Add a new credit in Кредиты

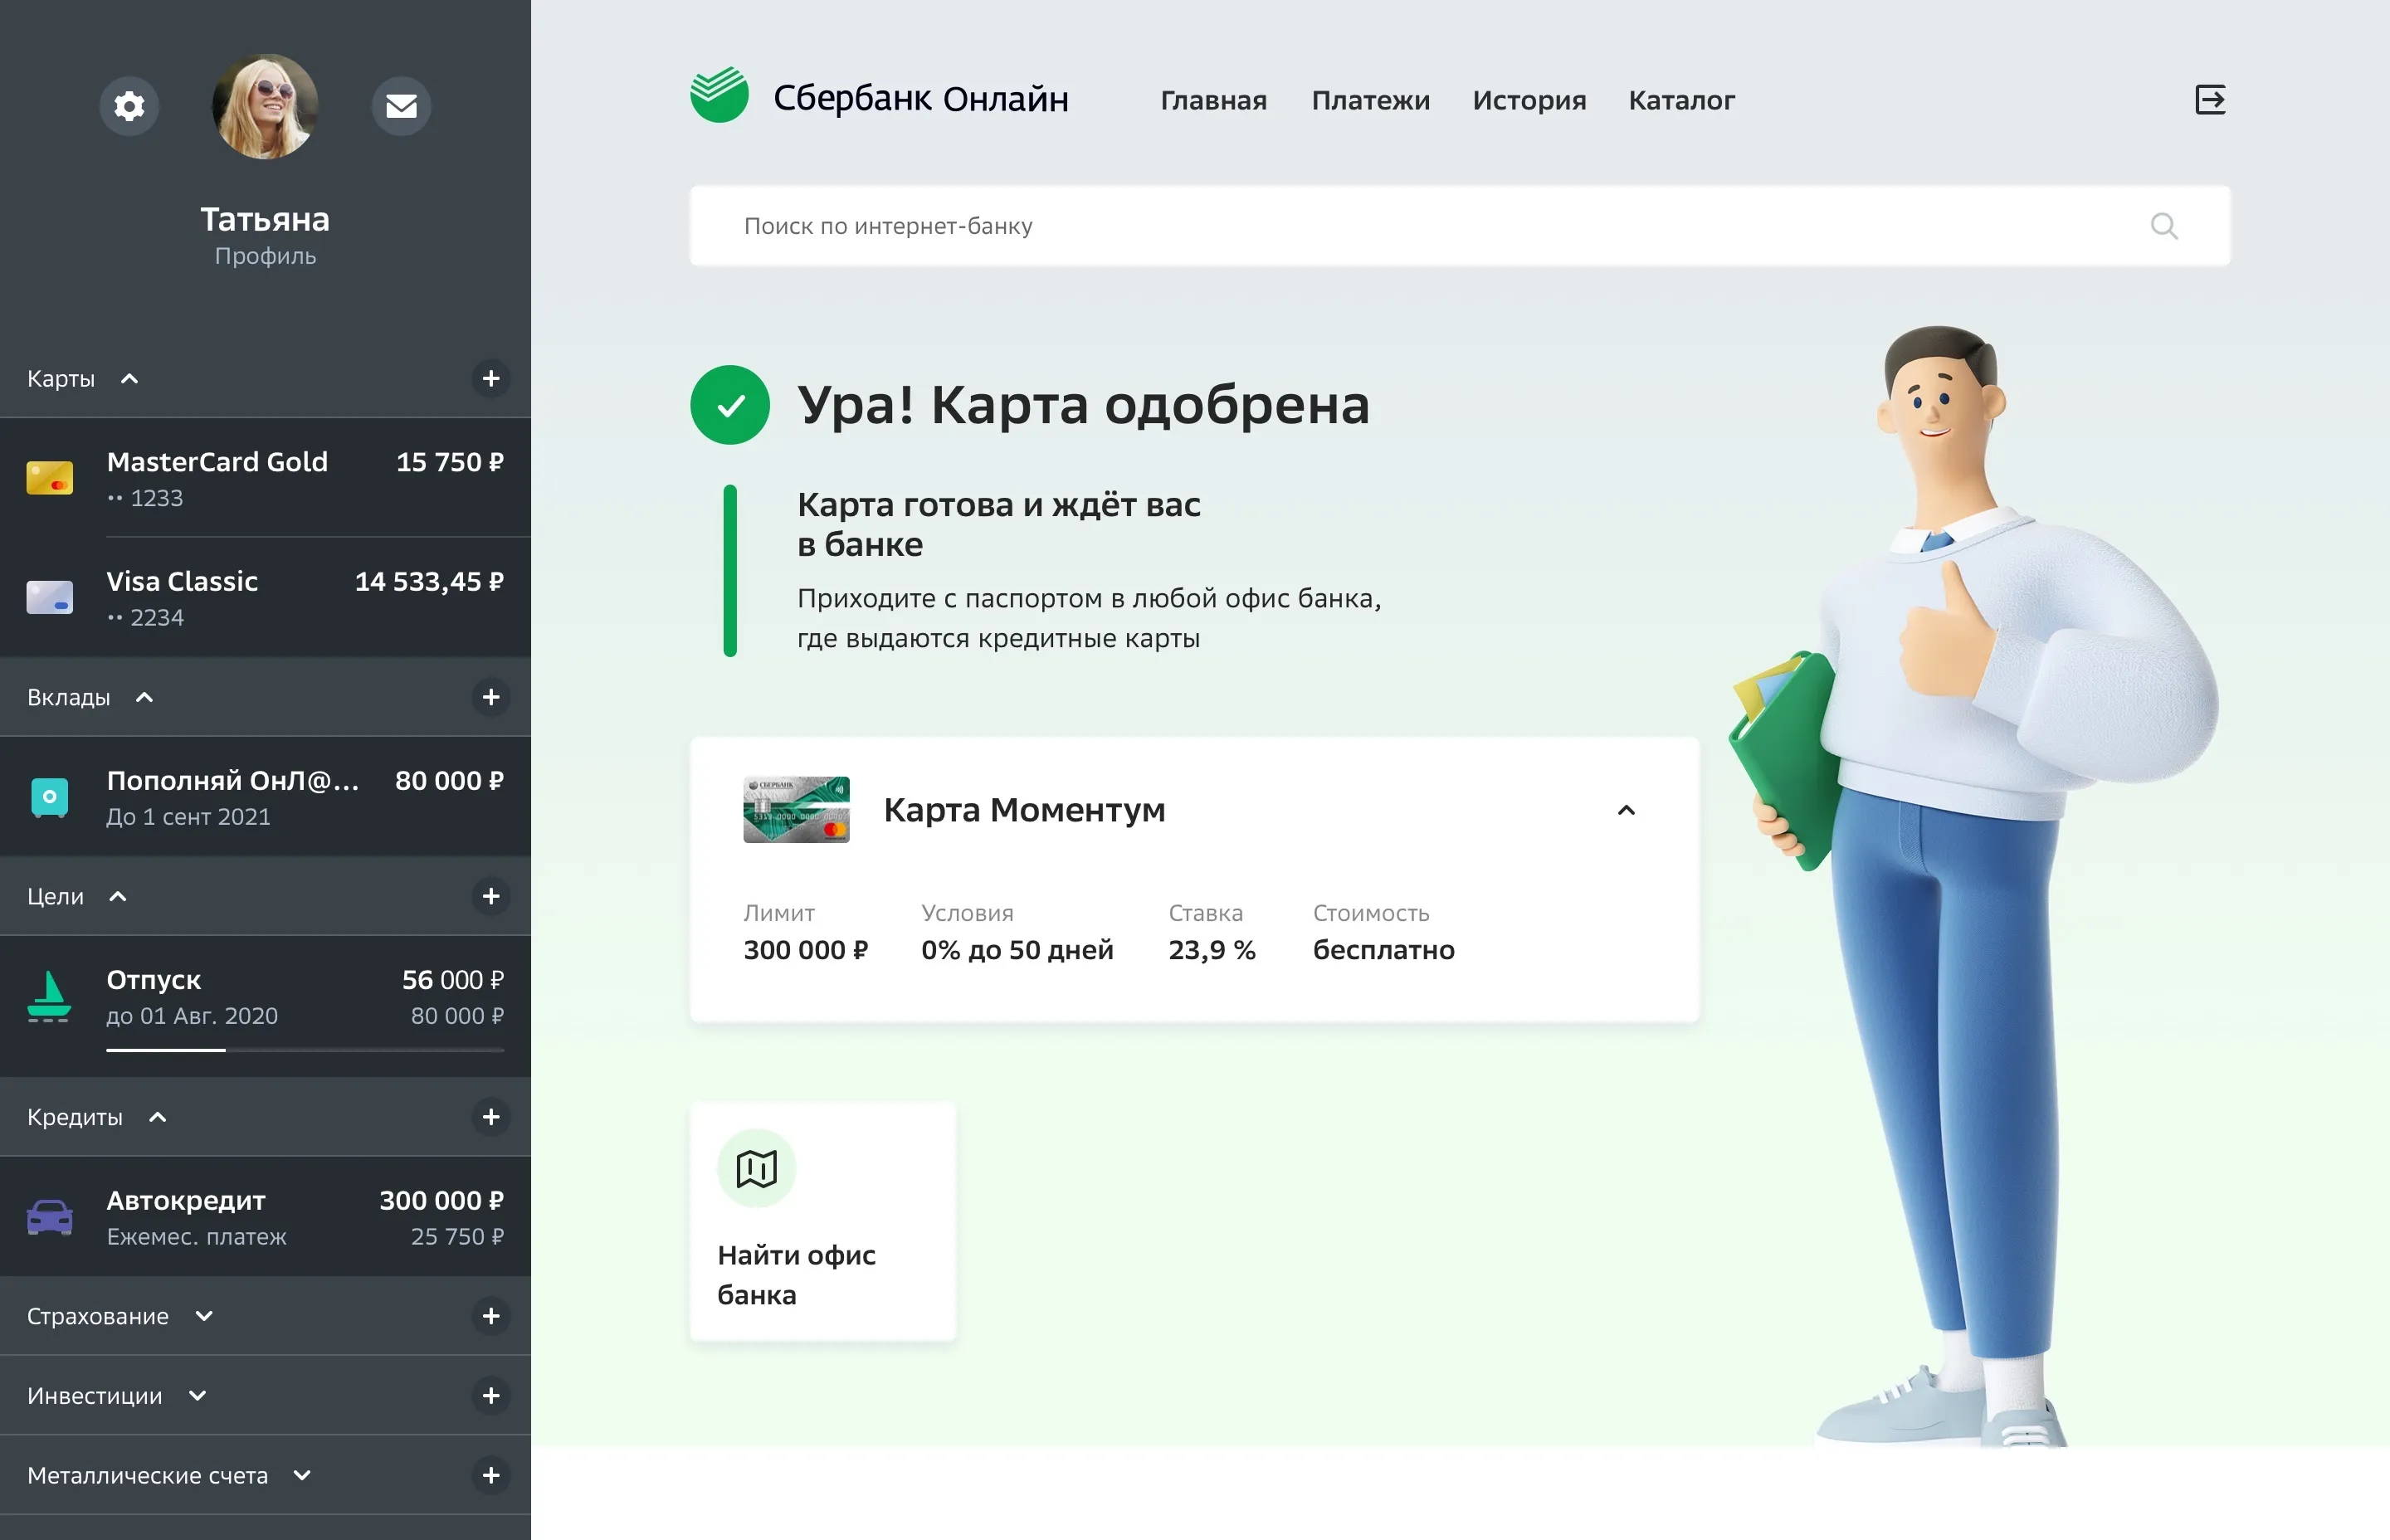491,1117
